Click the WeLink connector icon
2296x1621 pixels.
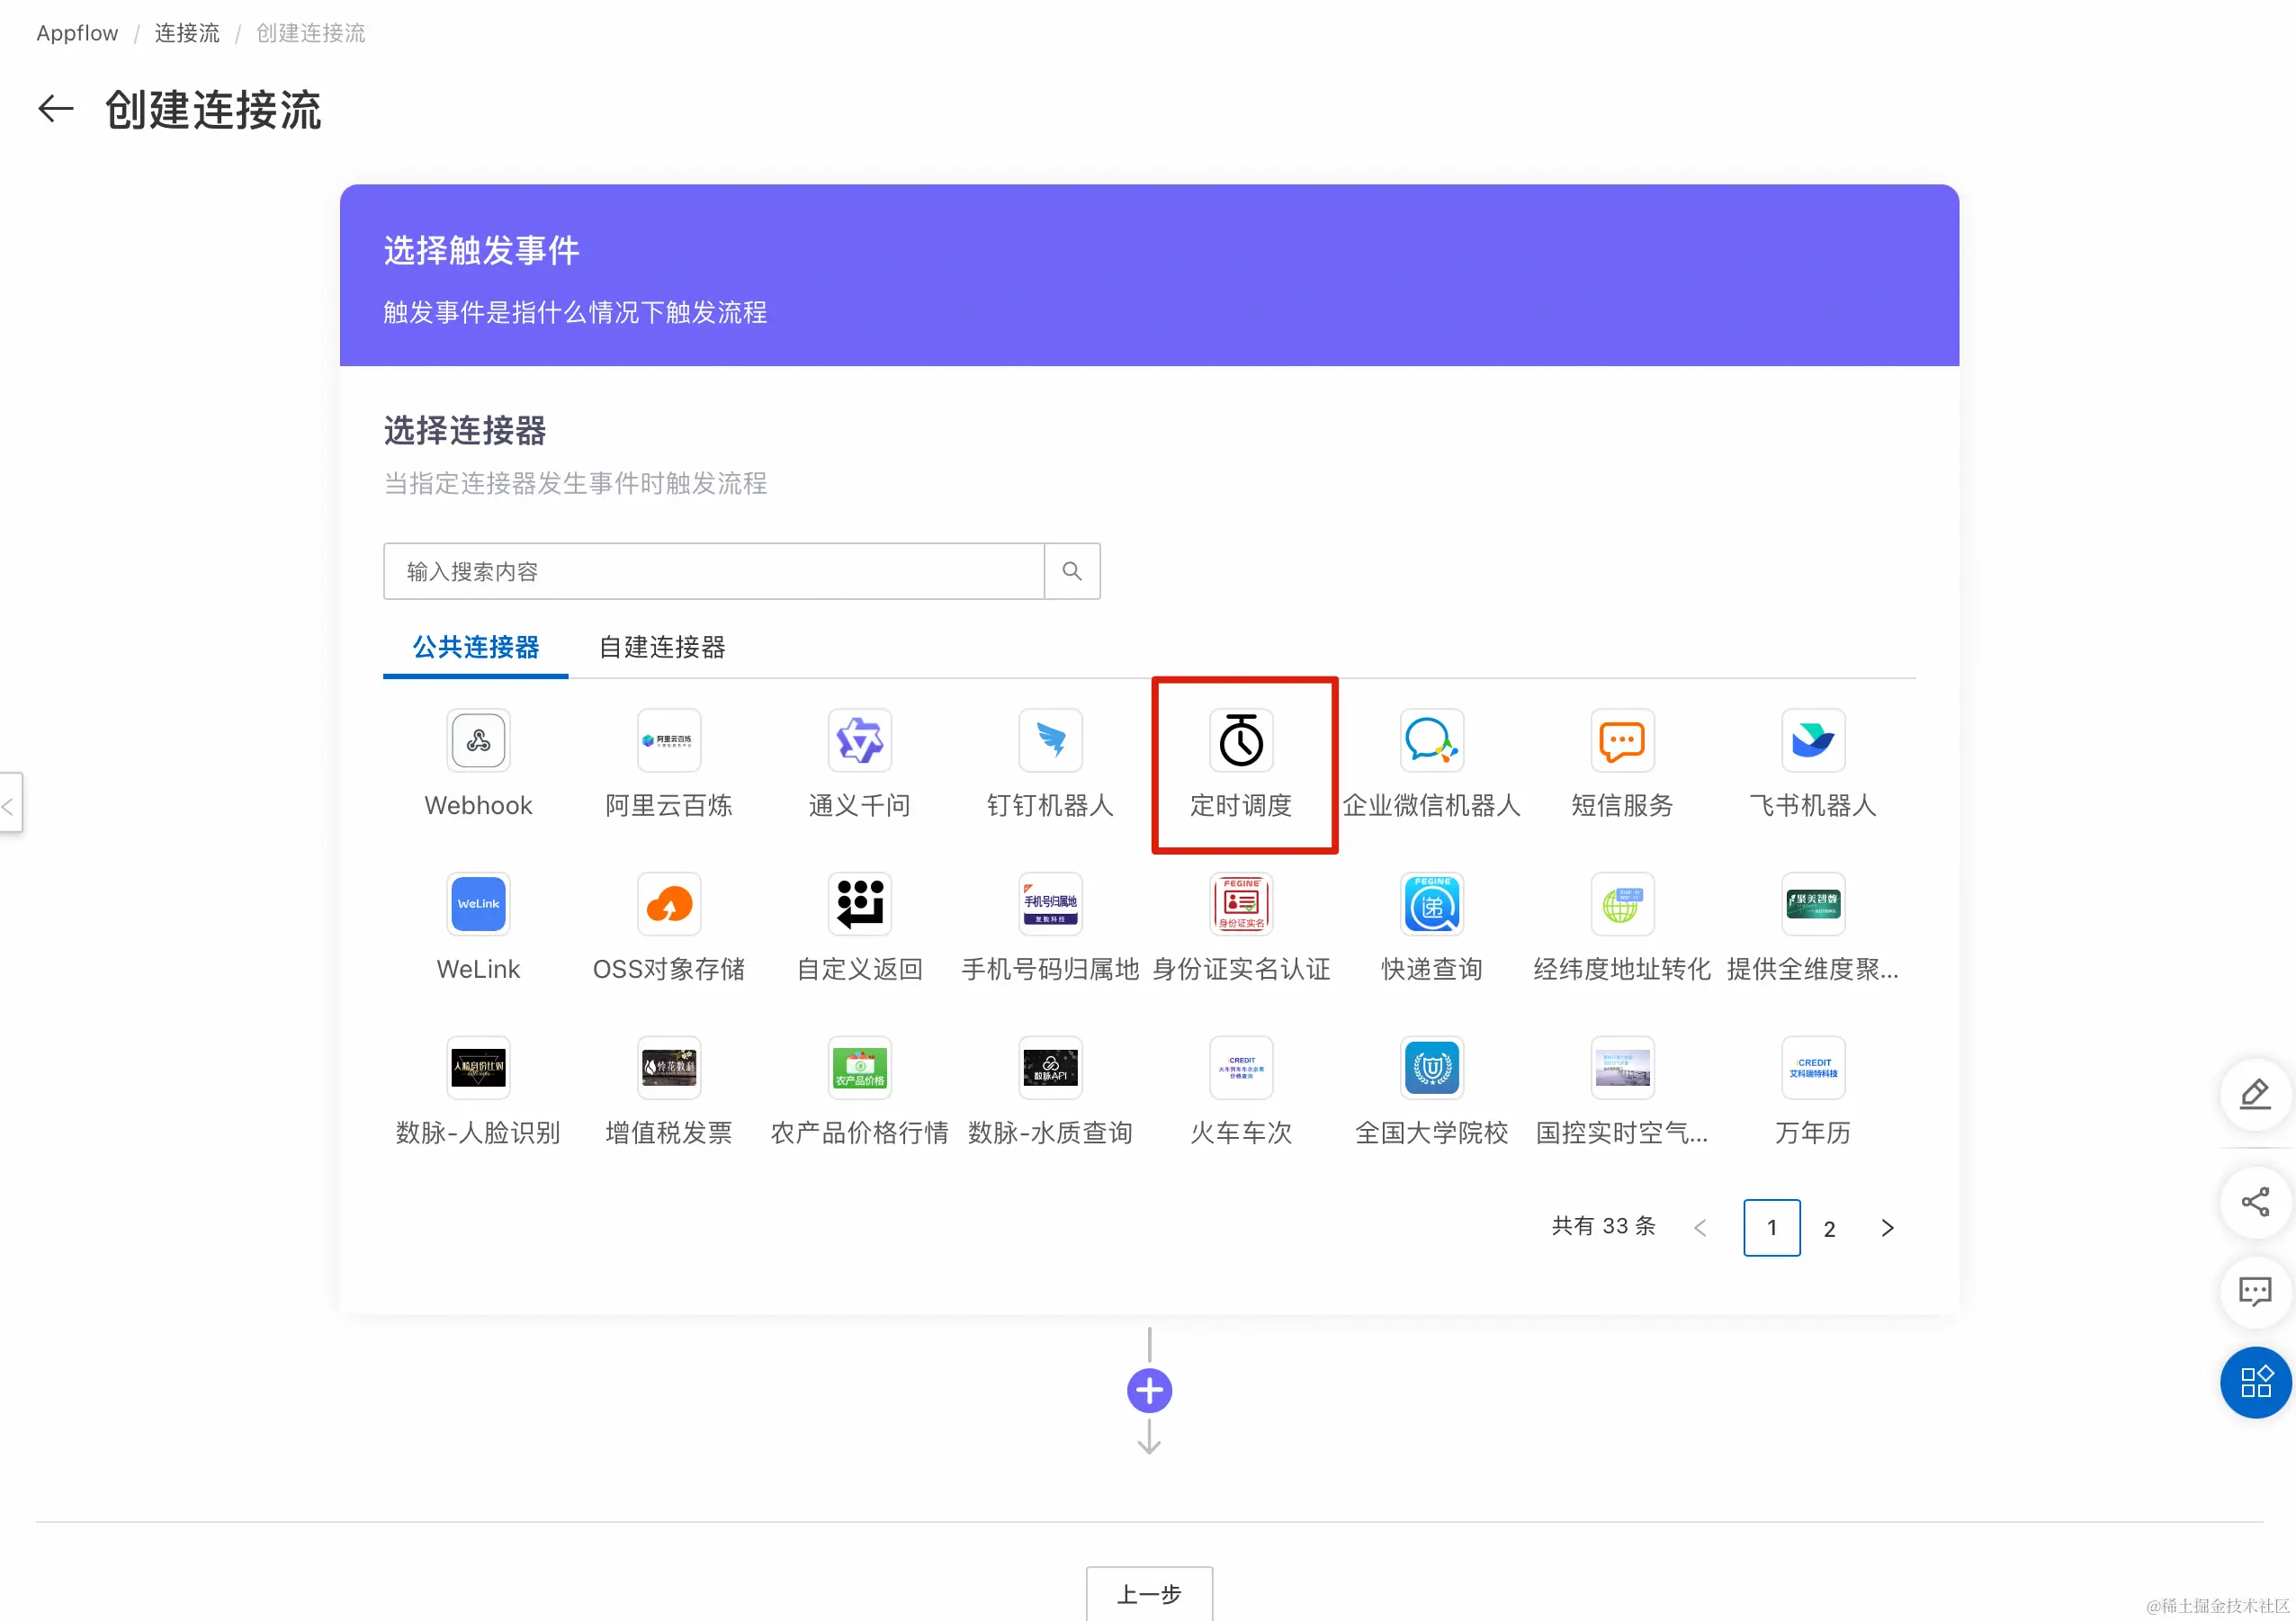(x=478, y=904)
